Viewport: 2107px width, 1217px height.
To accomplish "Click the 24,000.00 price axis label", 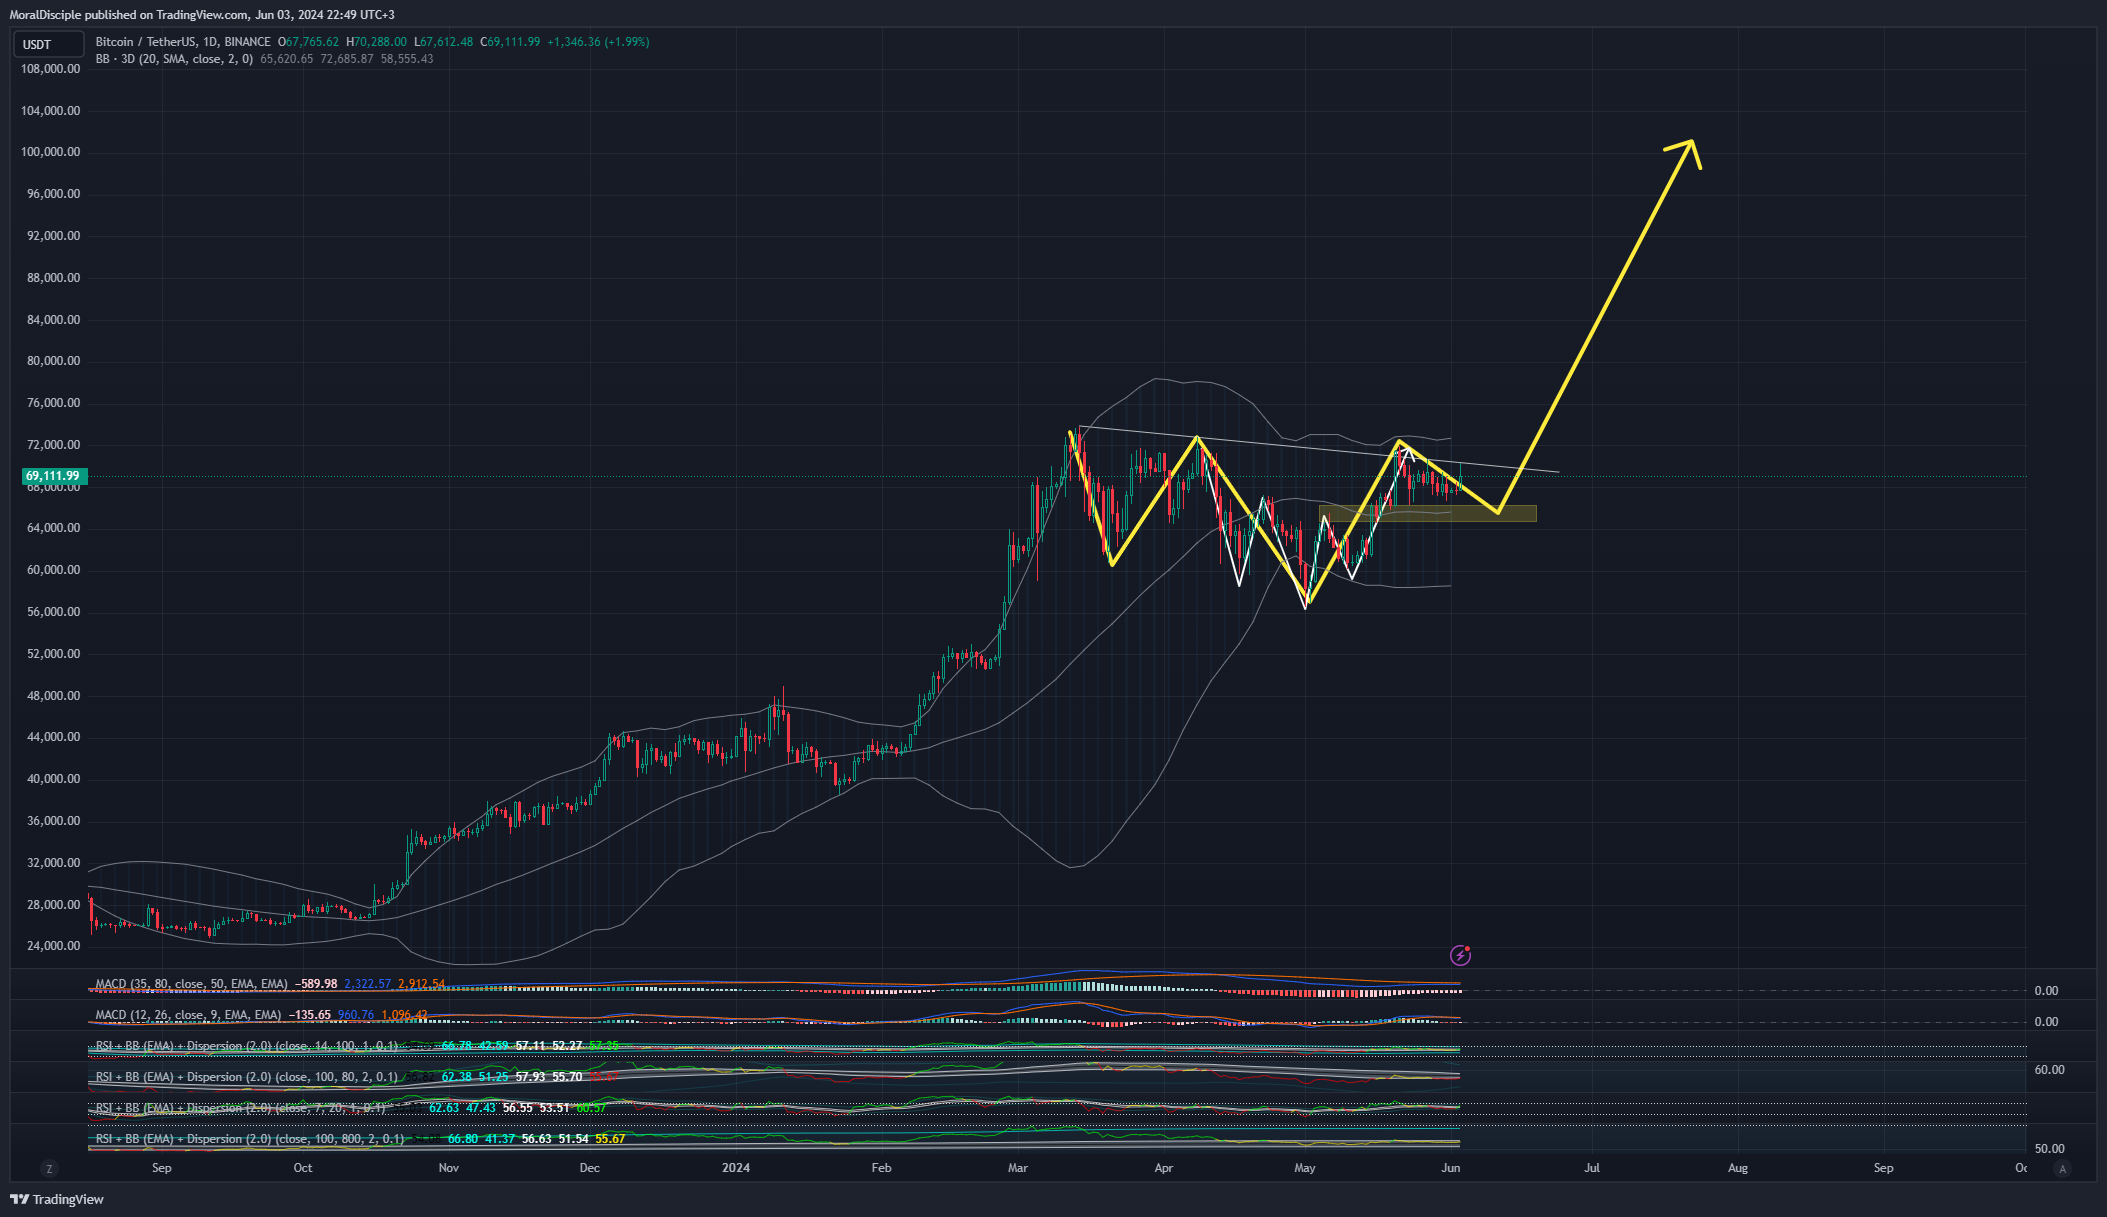I will point(53,946).
